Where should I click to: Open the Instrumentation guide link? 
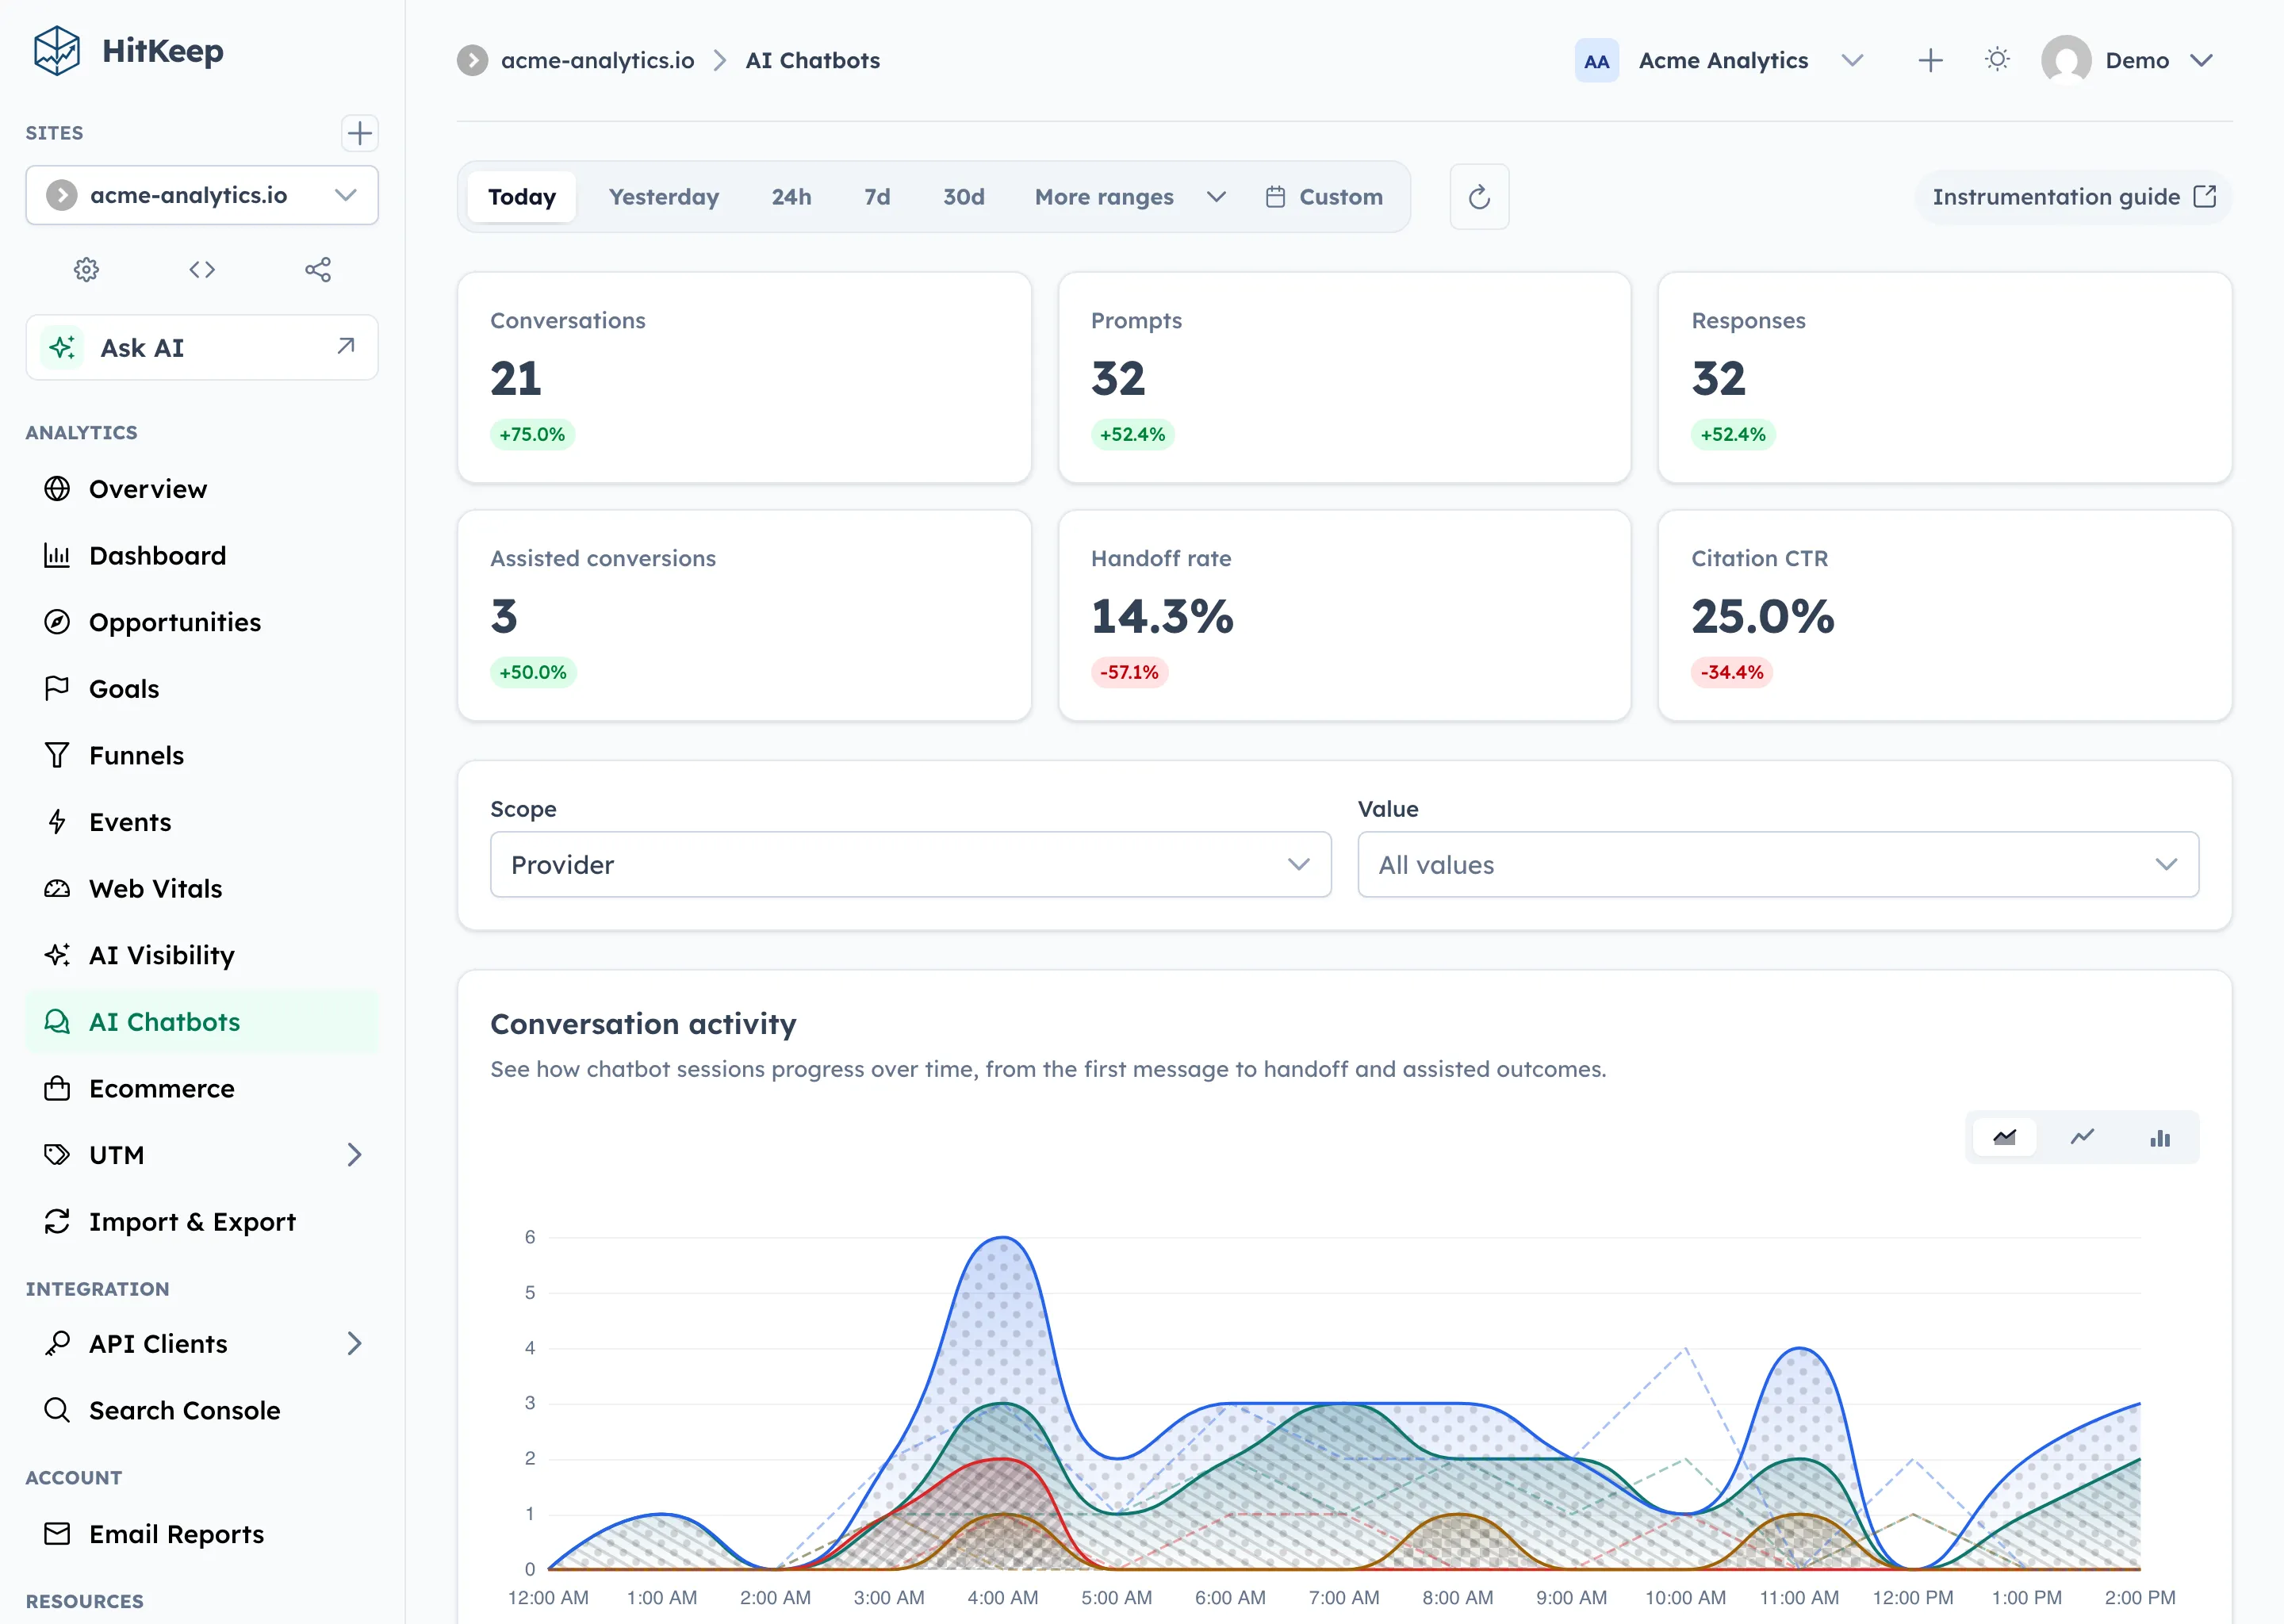pos(2074,197)
